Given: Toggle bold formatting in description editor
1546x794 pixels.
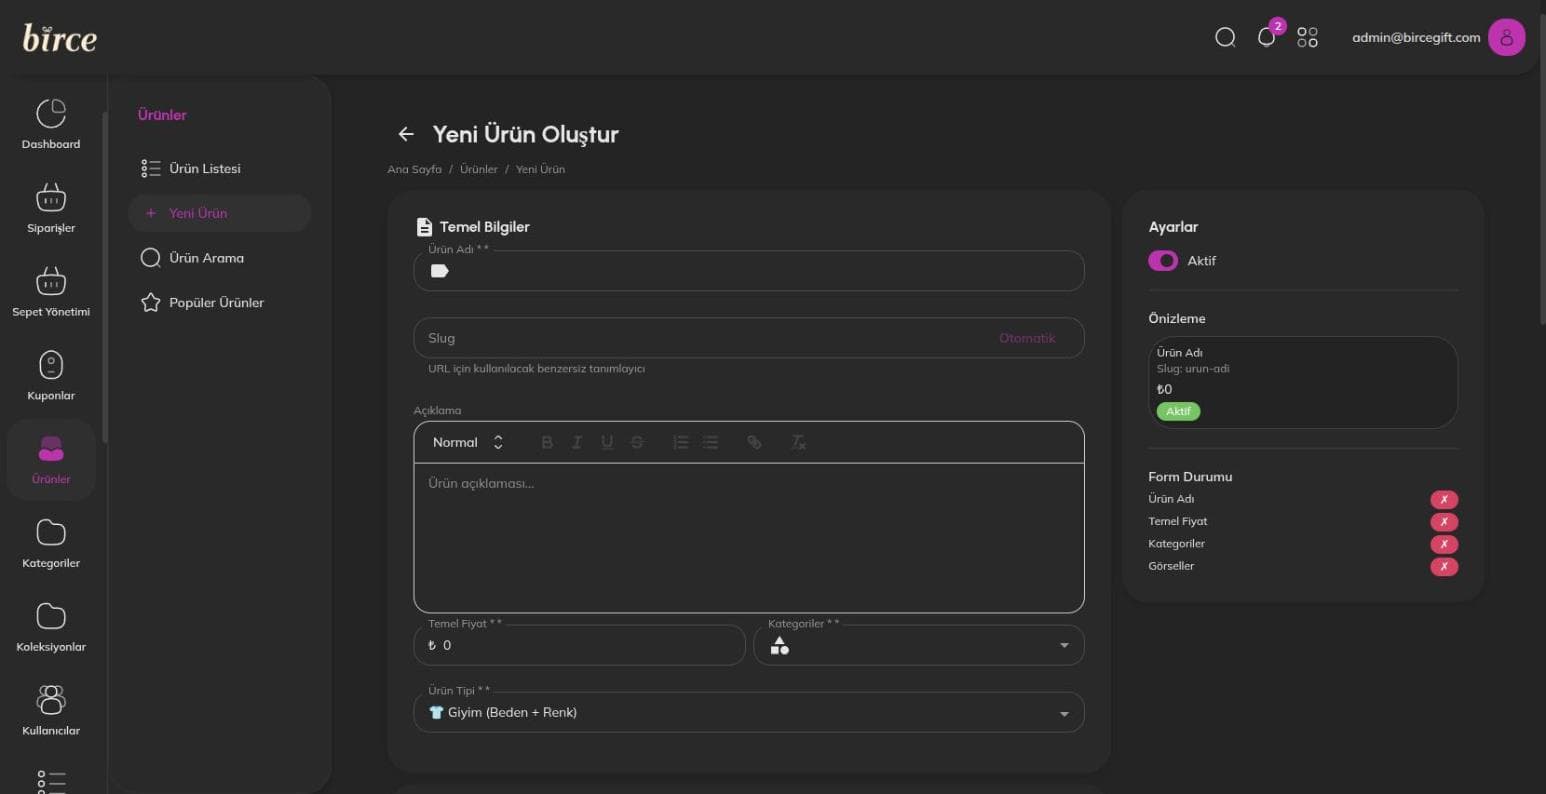Looking at the screenshot, I should pyautogui.click(x=546, y=442).
